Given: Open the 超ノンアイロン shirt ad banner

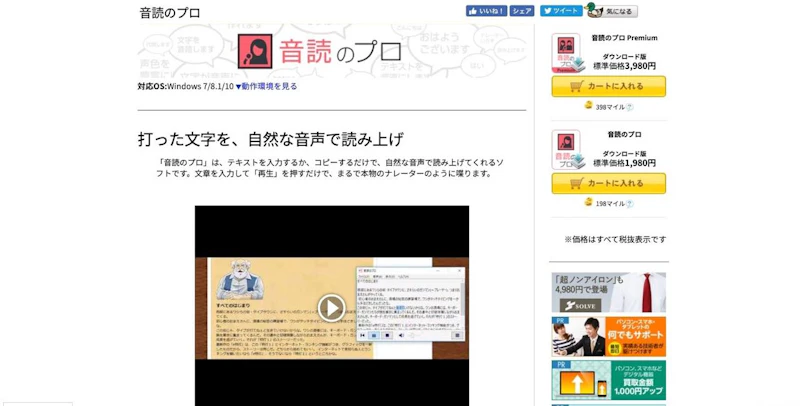Looking at the screenshot, I should point(609,292).
